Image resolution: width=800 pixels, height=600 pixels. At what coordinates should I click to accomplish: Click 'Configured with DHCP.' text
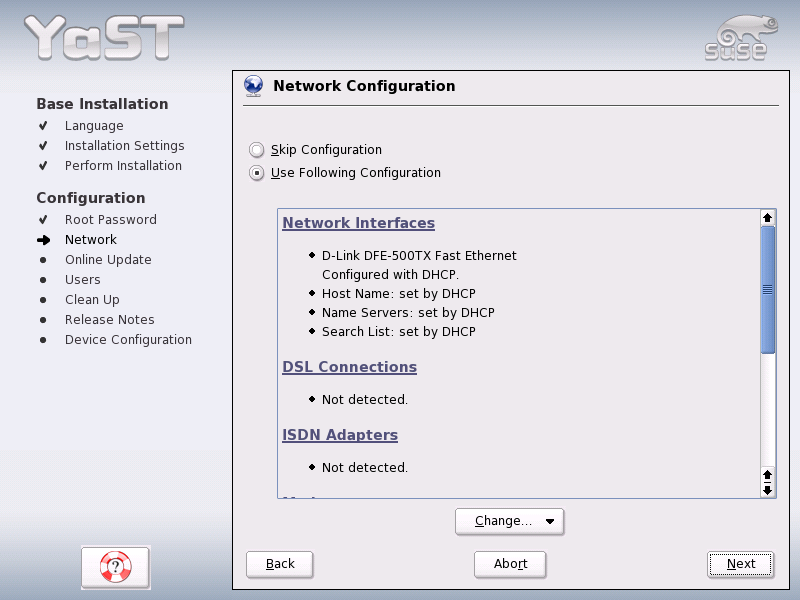coord(390,274)
